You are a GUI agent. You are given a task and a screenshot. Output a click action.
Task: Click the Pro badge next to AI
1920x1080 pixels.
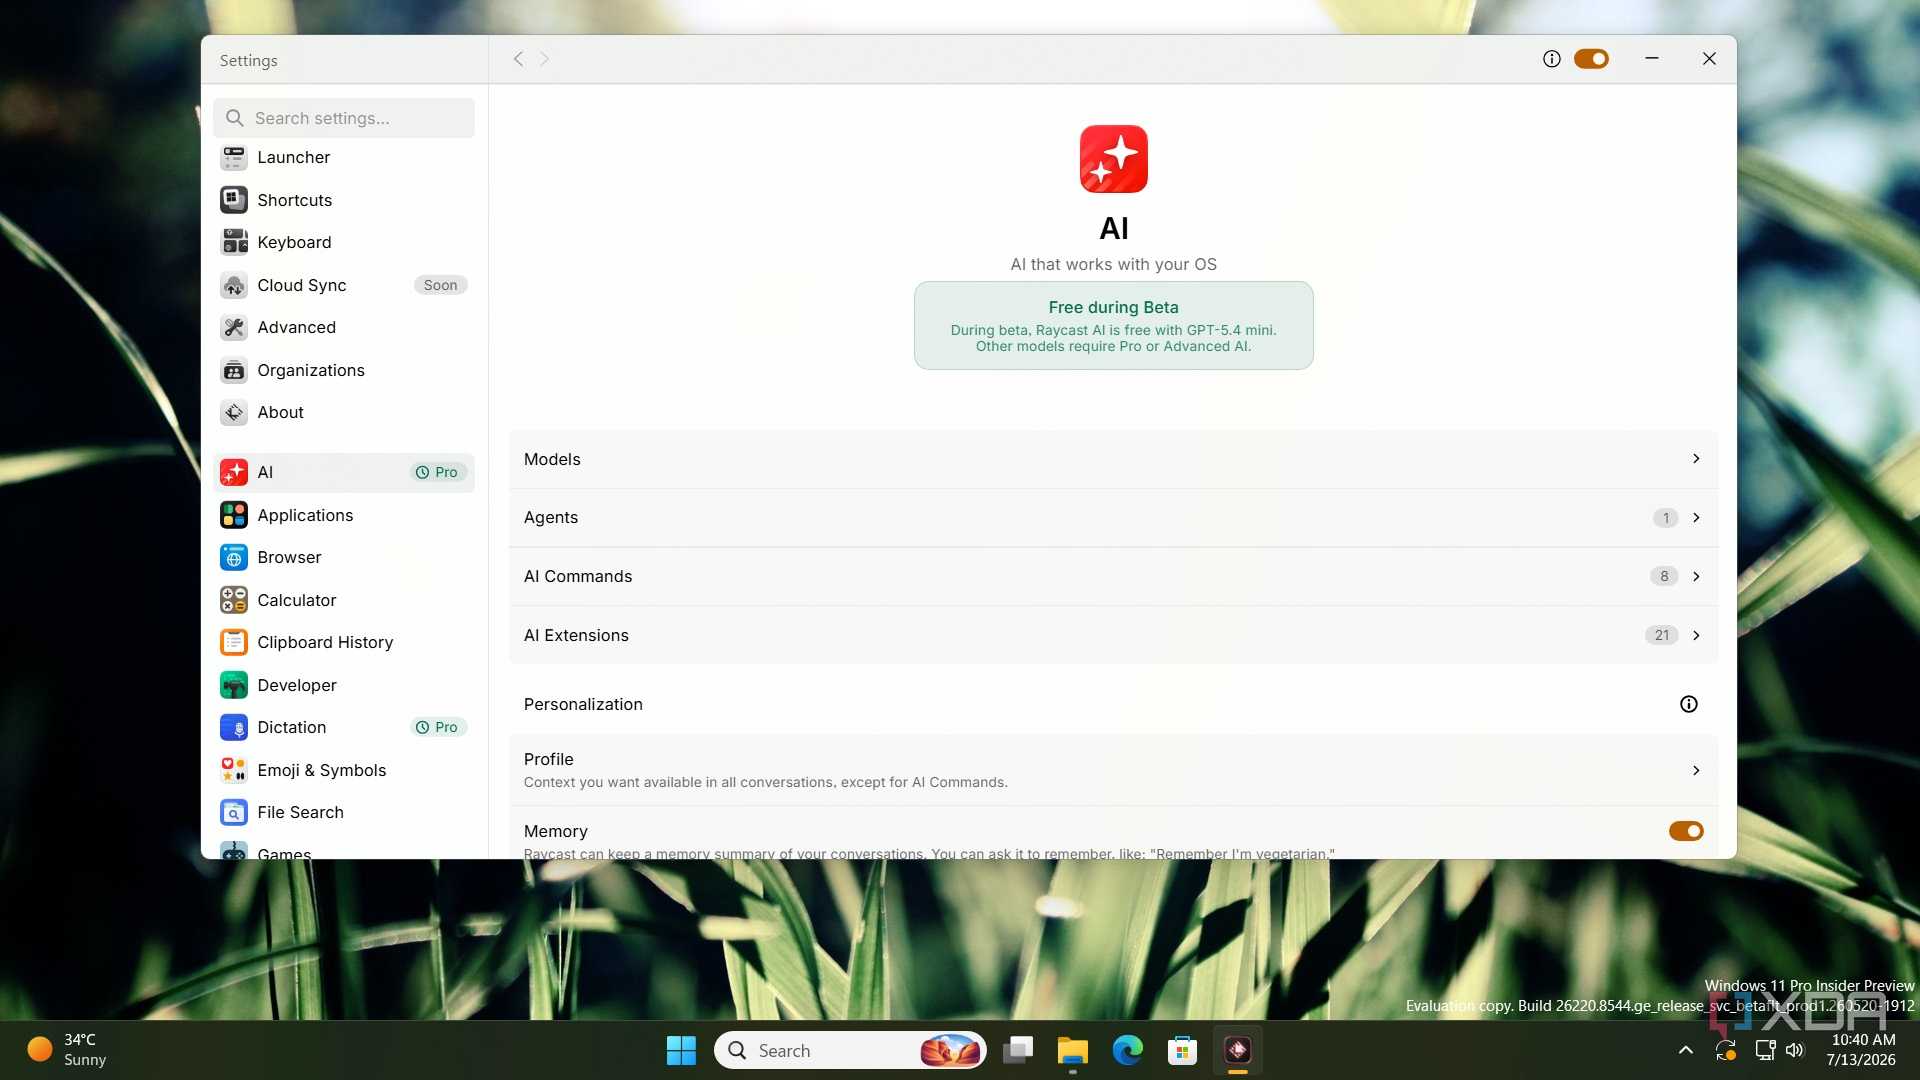click(438, 472)
